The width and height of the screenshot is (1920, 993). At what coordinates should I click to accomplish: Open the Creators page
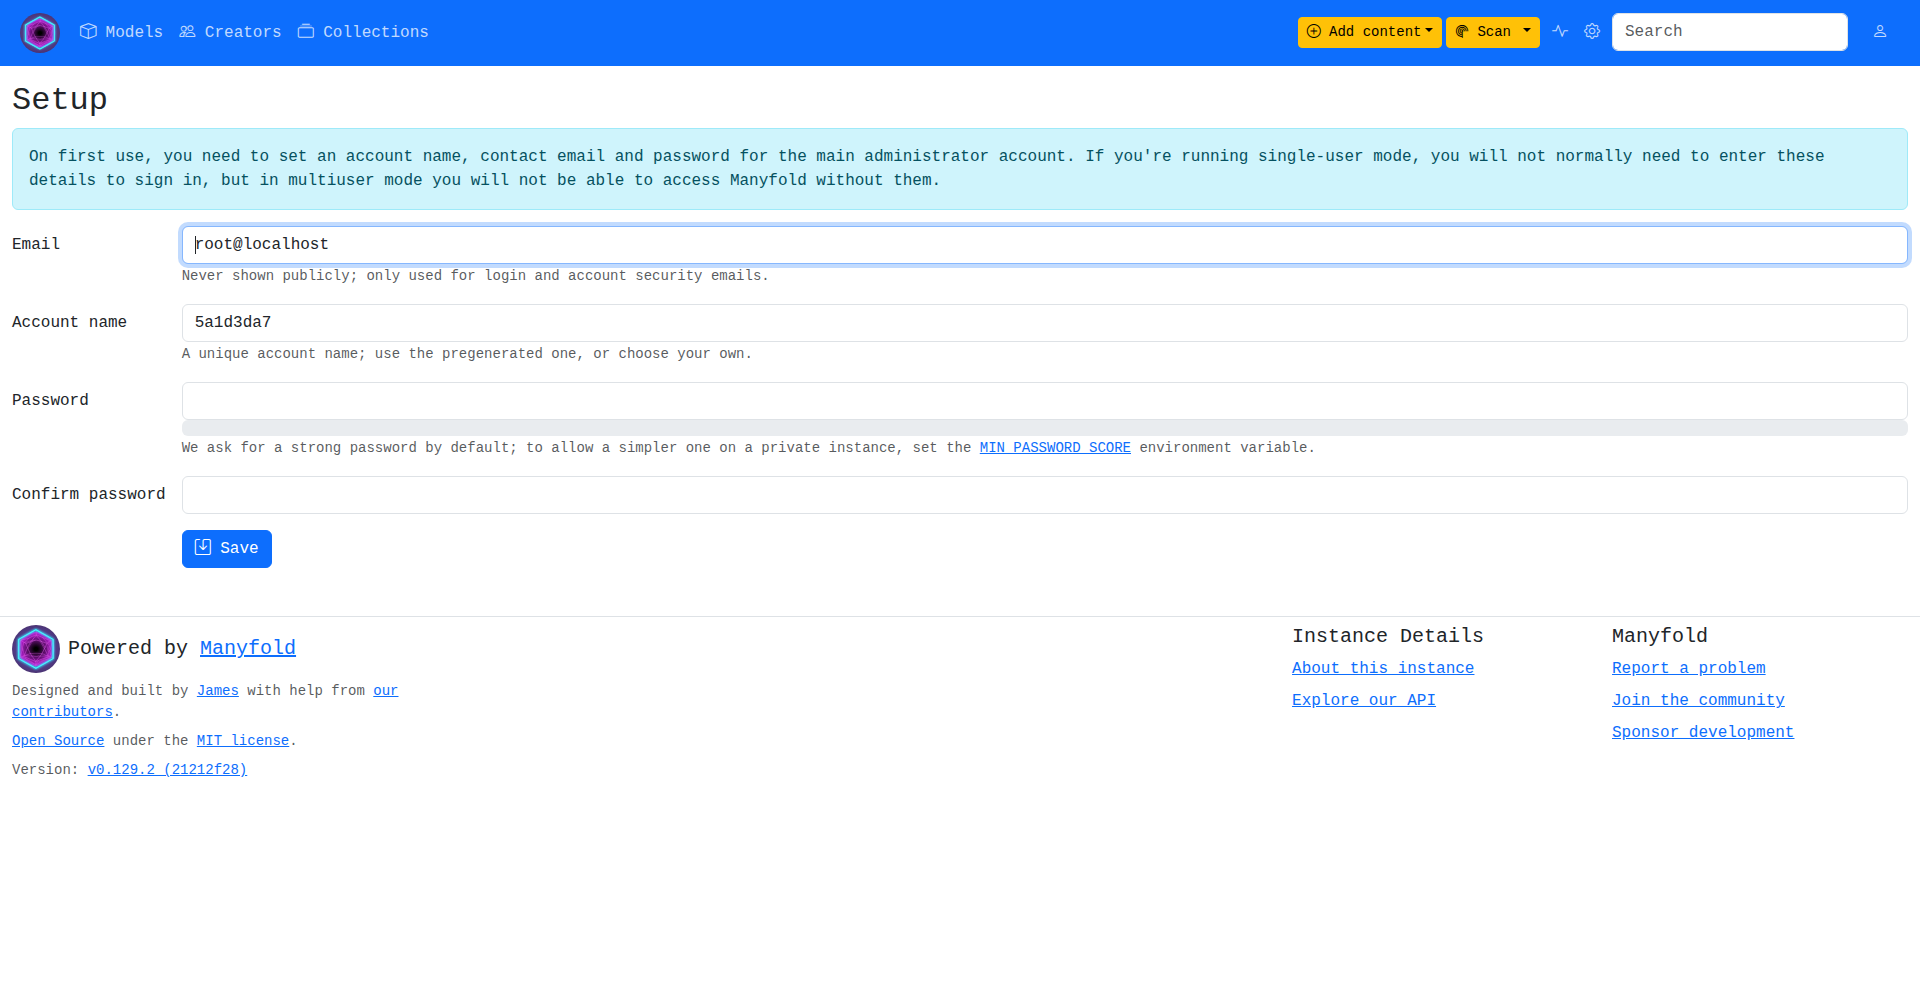pos(230,32)
